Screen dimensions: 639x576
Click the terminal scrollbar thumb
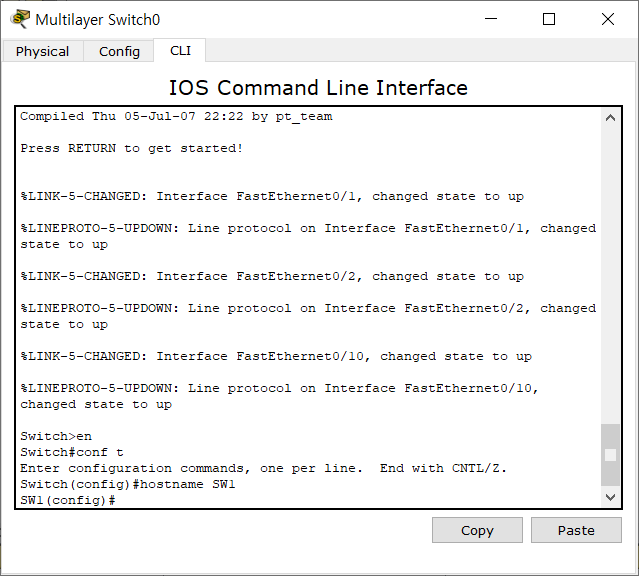point(610,455)
